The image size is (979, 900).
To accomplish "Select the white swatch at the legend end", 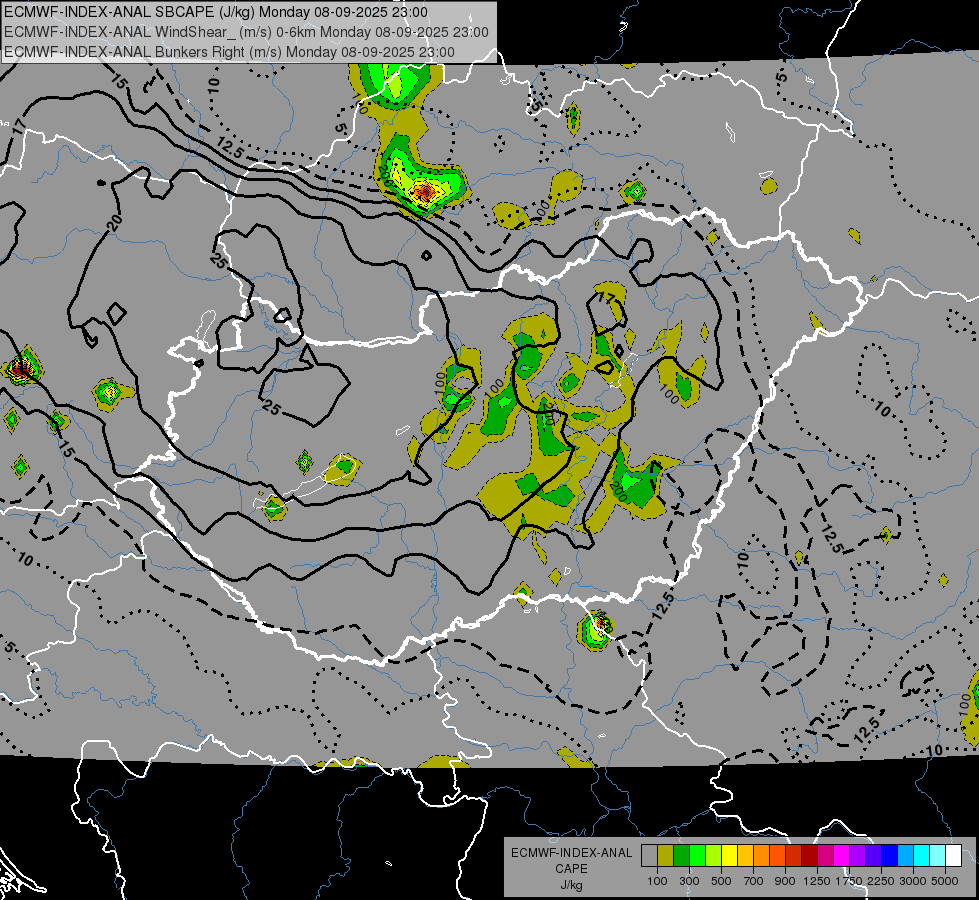I will pyautogui.click(x=954, y=855).
